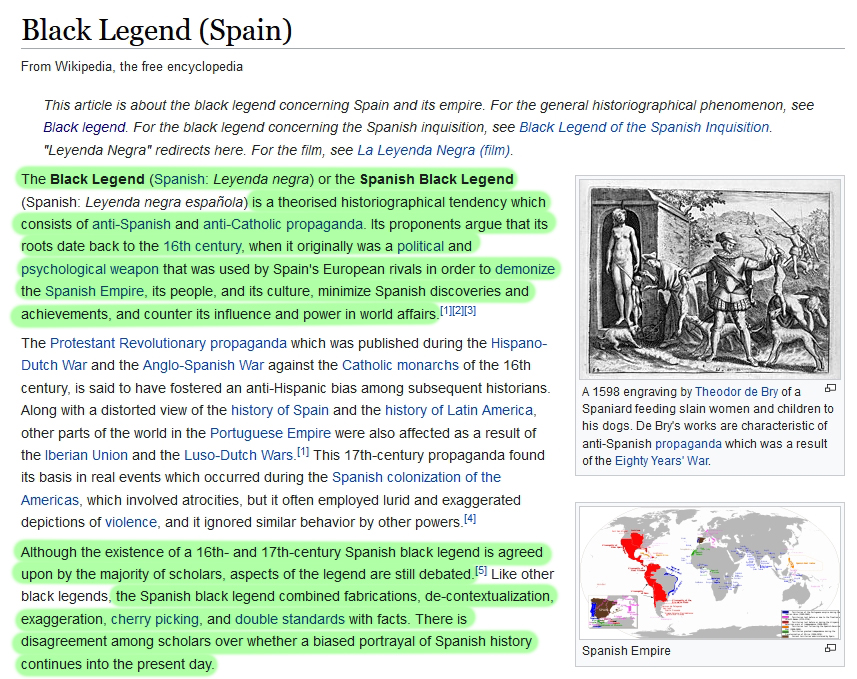Click the italic phrase 'Leyenda negra española'

pos(164,202)
